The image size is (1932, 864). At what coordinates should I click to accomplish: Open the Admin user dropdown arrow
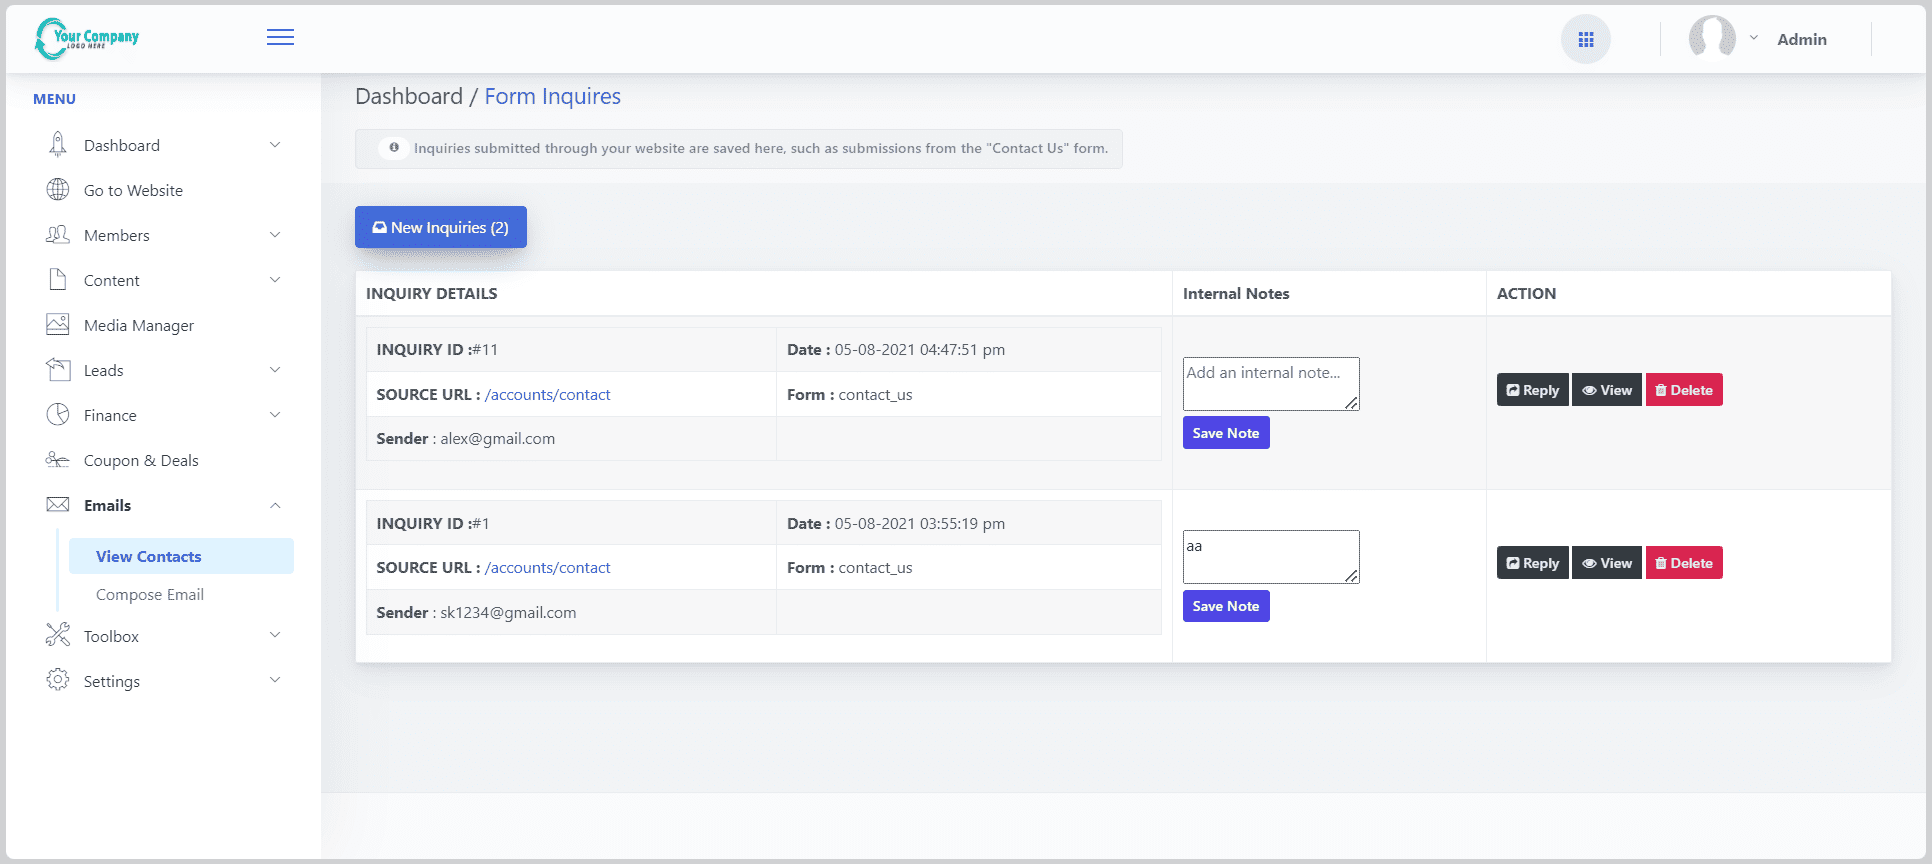pos(1753,38)
